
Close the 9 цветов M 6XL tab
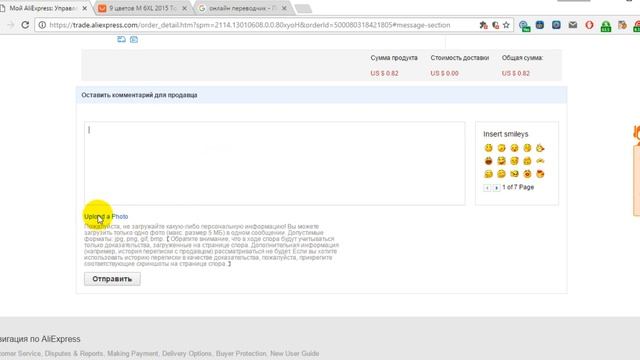pyautogui.click(x=184, y=8)
